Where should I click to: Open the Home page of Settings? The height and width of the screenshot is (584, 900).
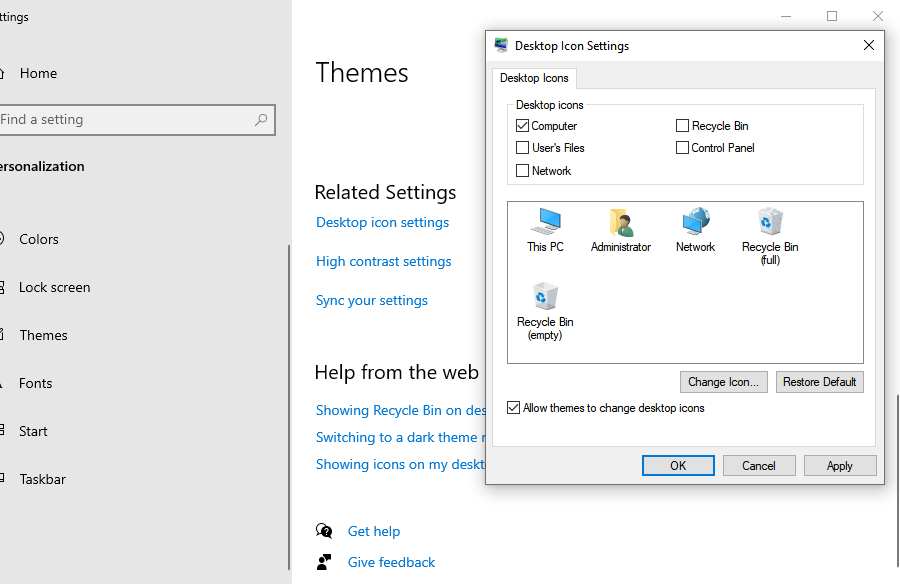[x=38, y=73]
